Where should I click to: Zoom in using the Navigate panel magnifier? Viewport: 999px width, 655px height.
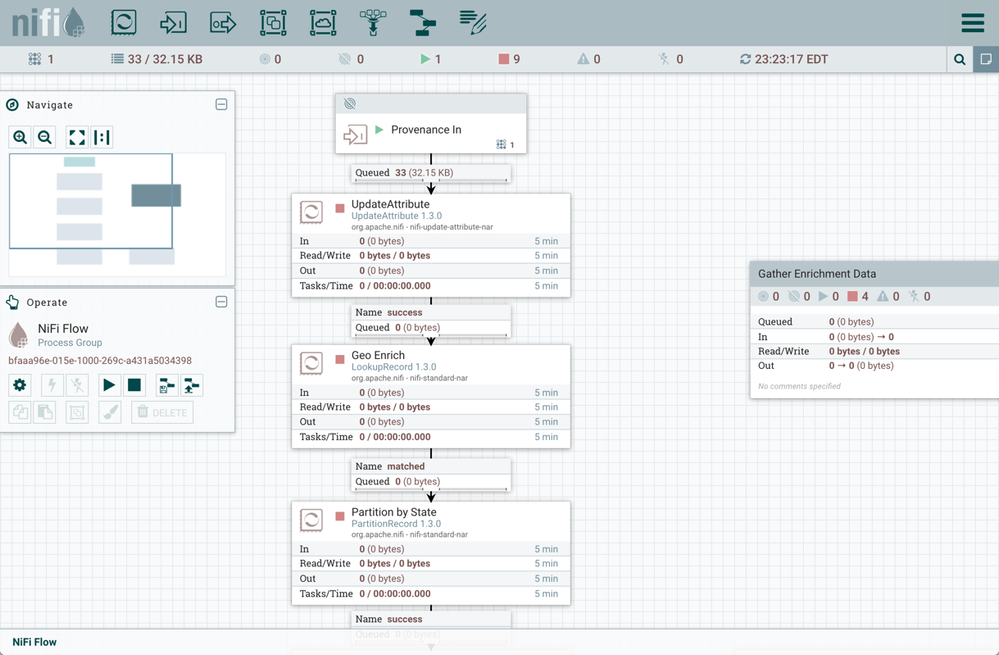click(20, 138)
